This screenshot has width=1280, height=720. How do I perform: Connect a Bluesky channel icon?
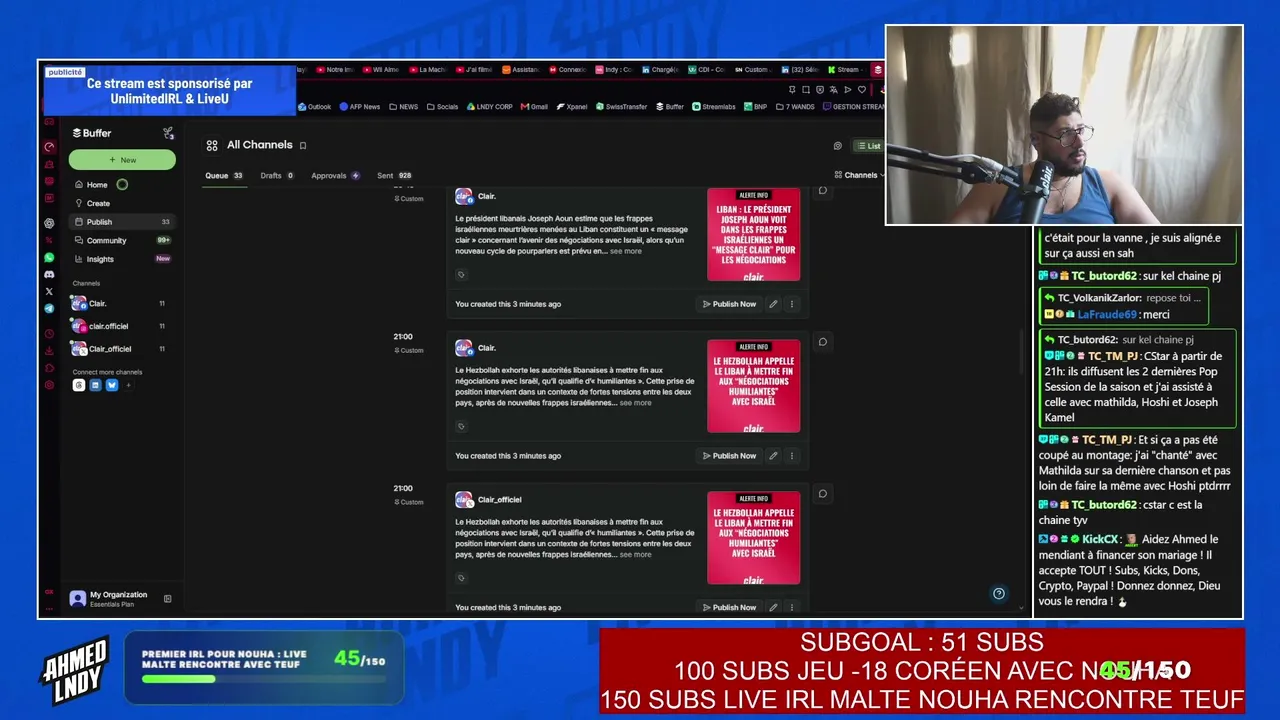[111, 385]
